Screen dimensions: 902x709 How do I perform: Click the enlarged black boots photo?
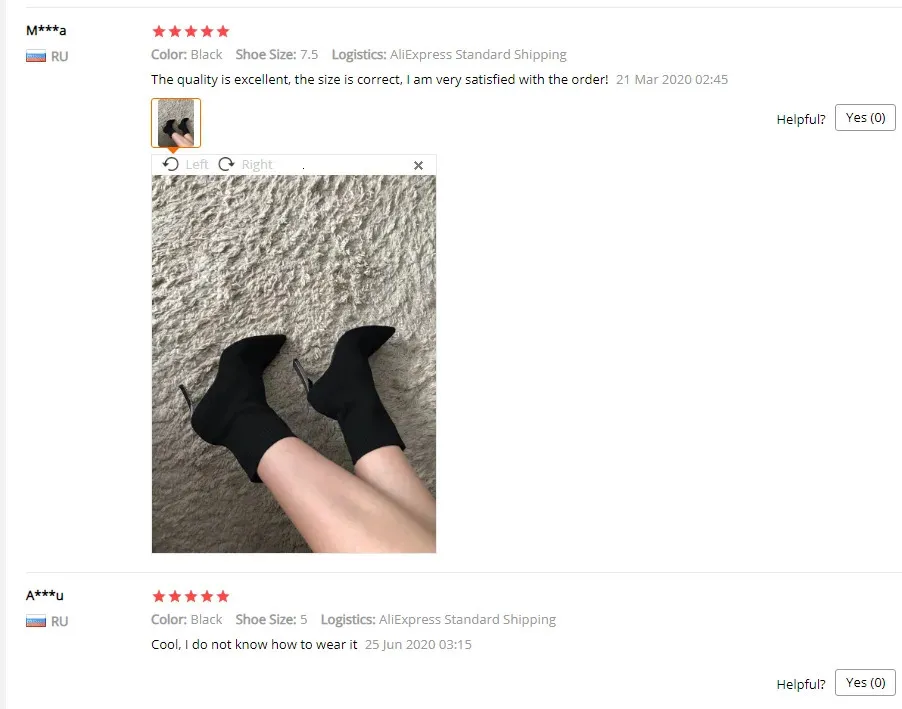click(x=294, y=364)
